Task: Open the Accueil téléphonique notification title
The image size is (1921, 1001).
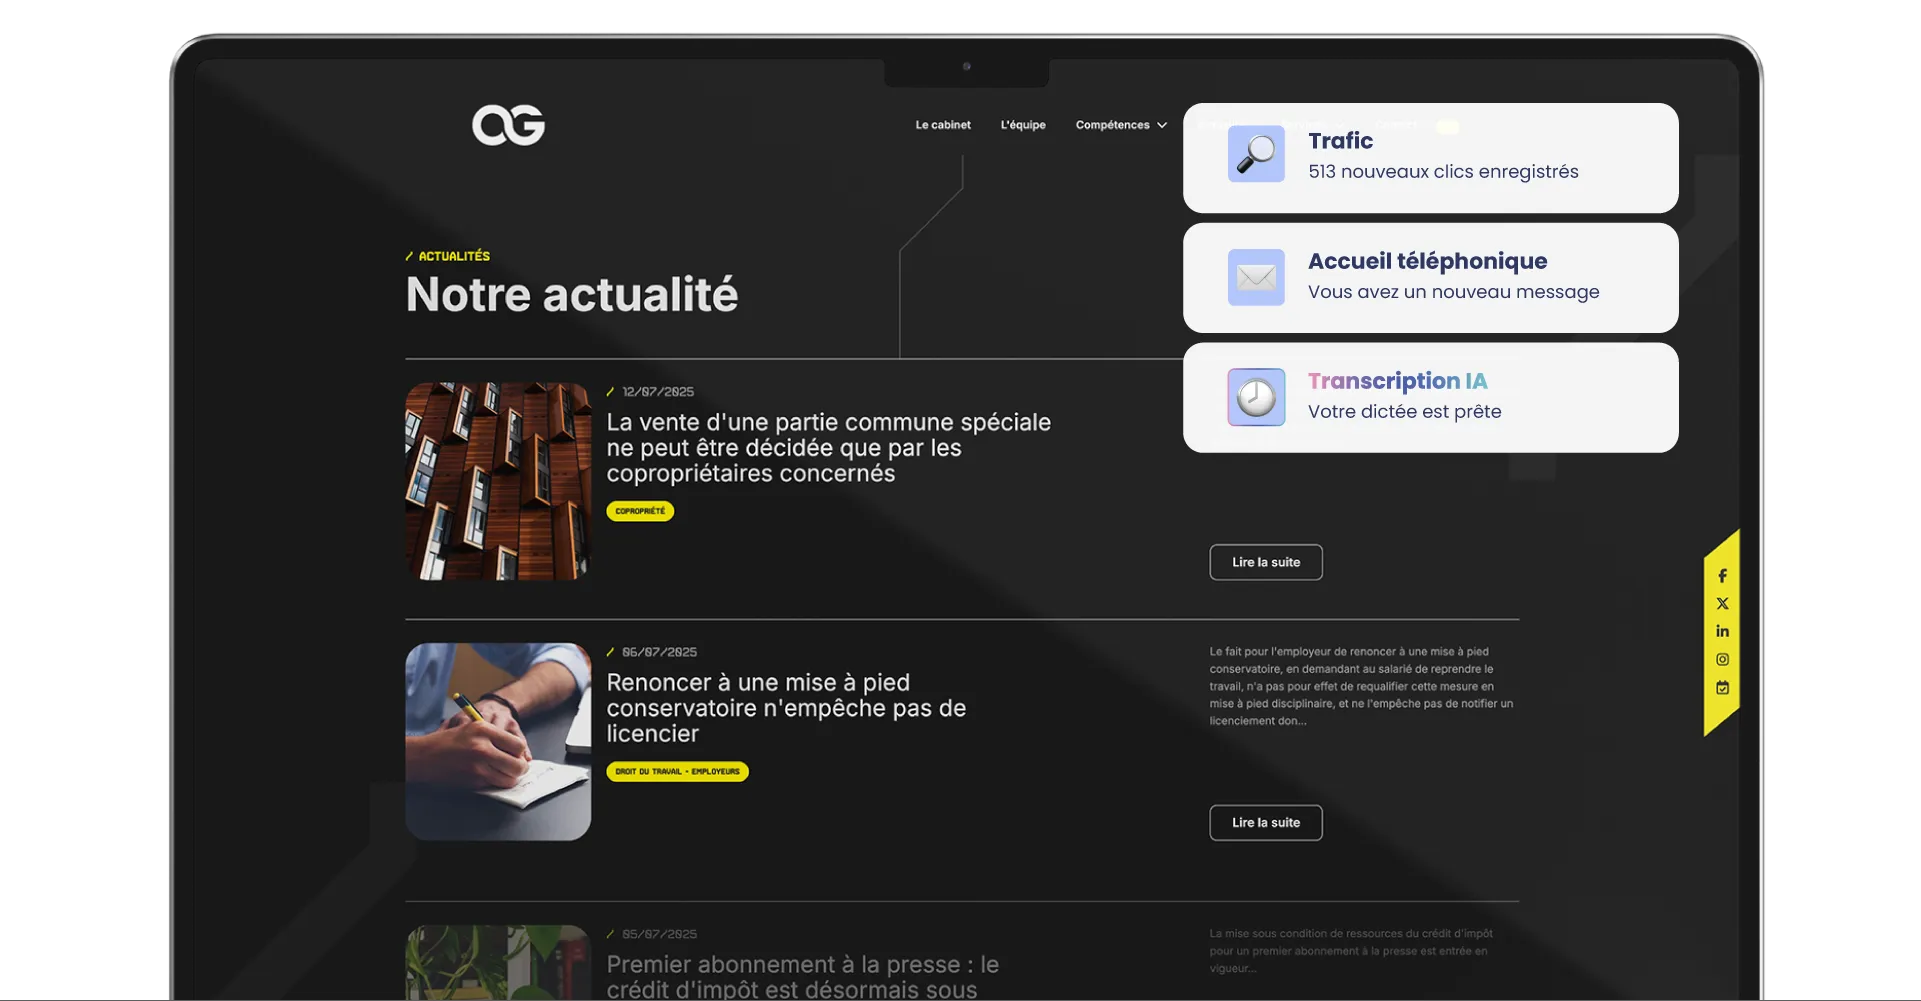Action: tap(1427, 261)
